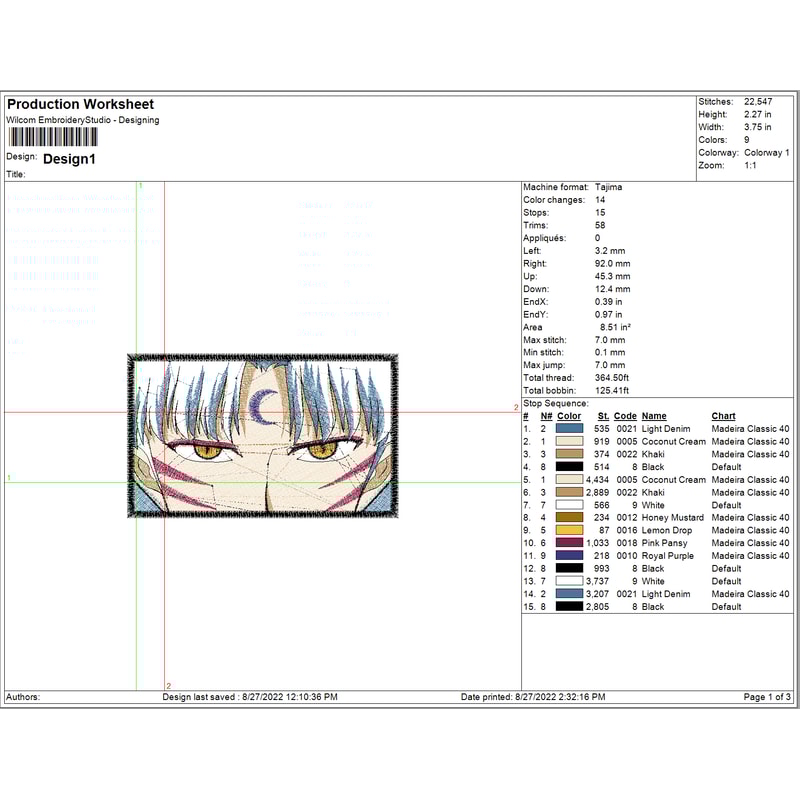Select the Lemon Drop color swatch
800x800 pixels.
569,530
